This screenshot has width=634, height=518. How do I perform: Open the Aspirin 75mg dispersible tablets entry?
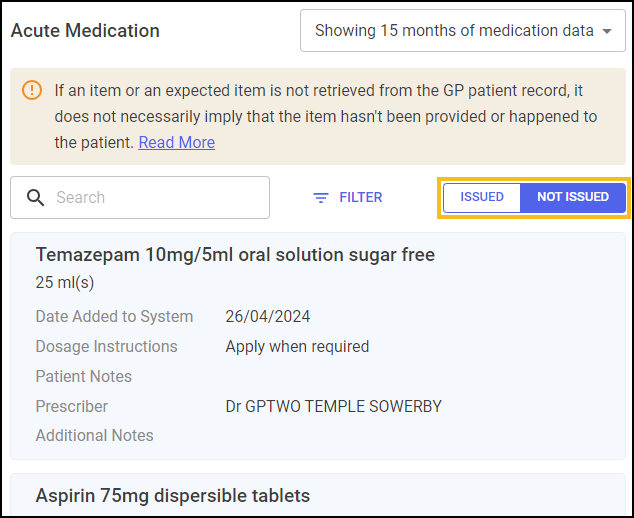(173, 495)
